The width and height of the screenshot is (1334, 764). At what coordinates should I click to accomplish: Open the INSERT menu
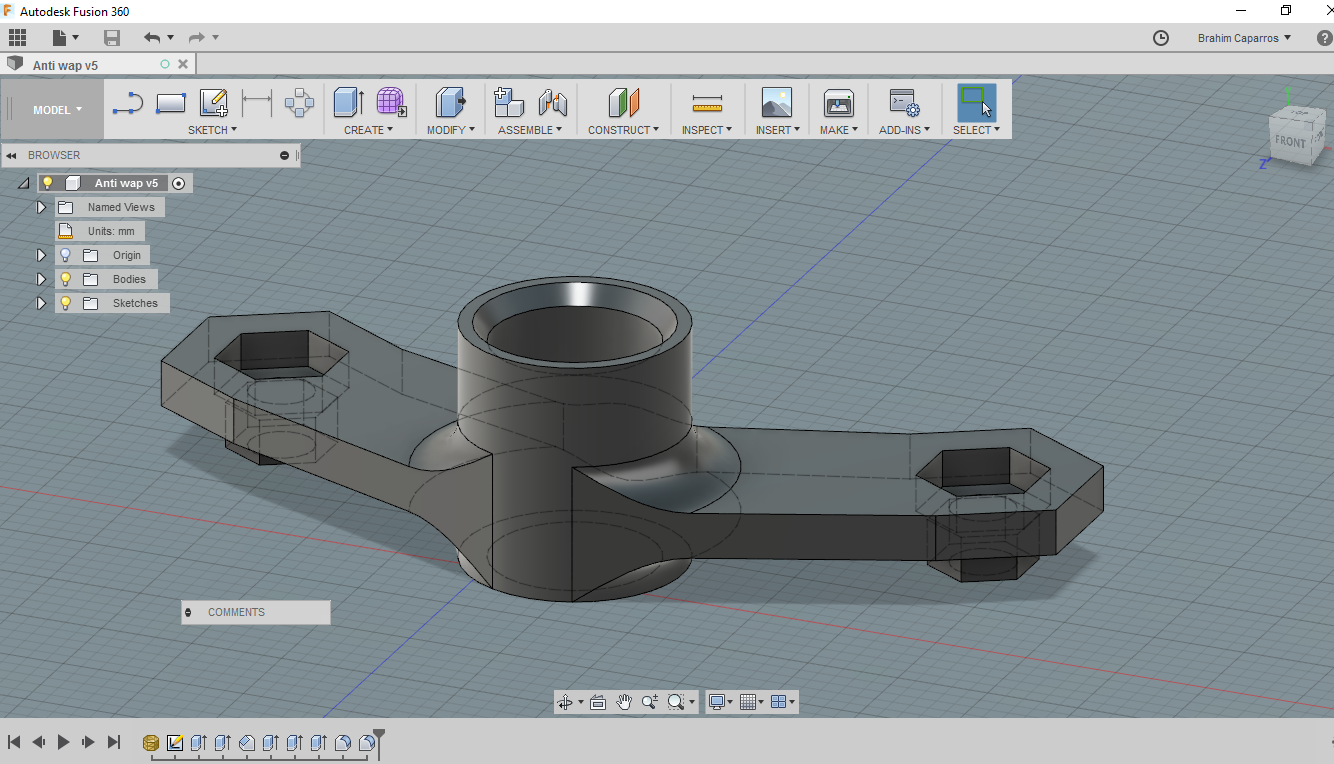coord(778,130)
